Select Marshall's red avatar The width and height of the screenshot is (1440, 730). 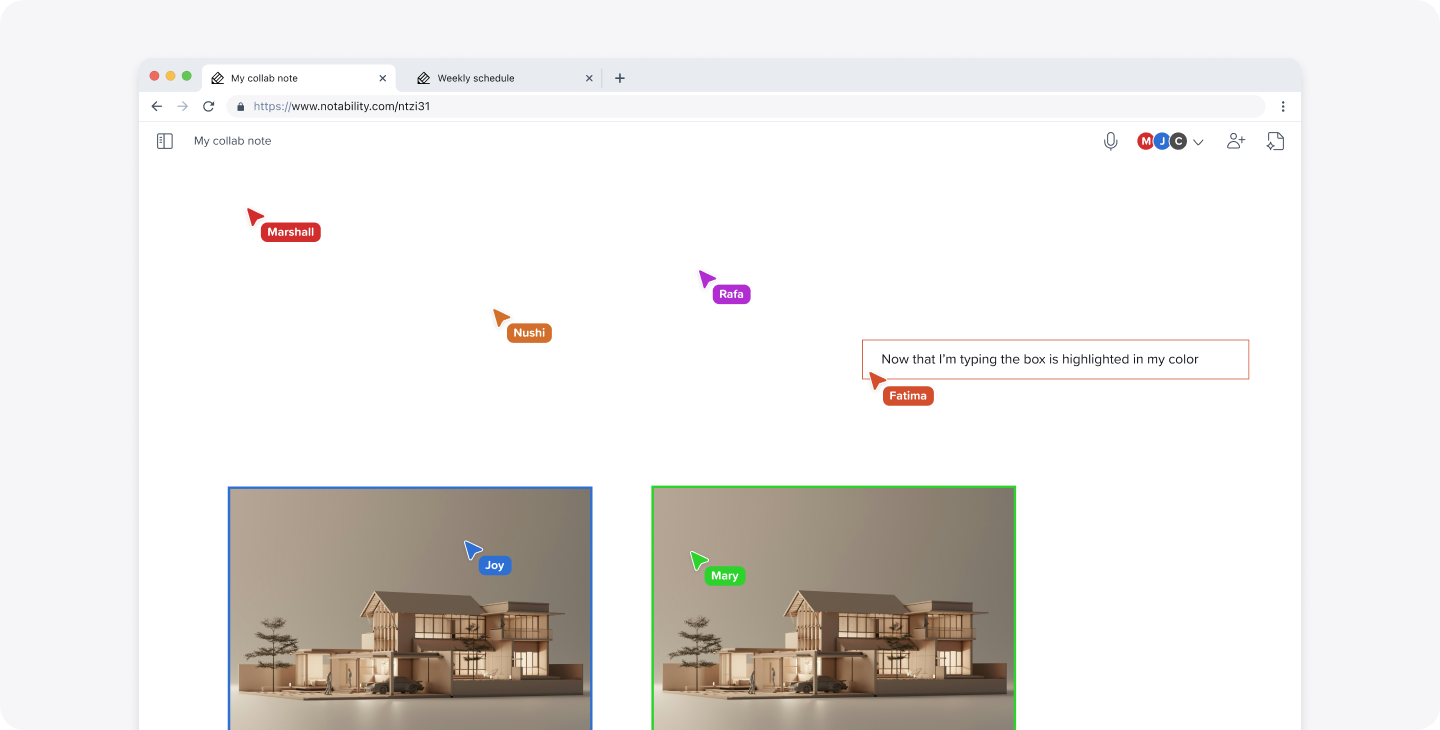click(1146, 141)
